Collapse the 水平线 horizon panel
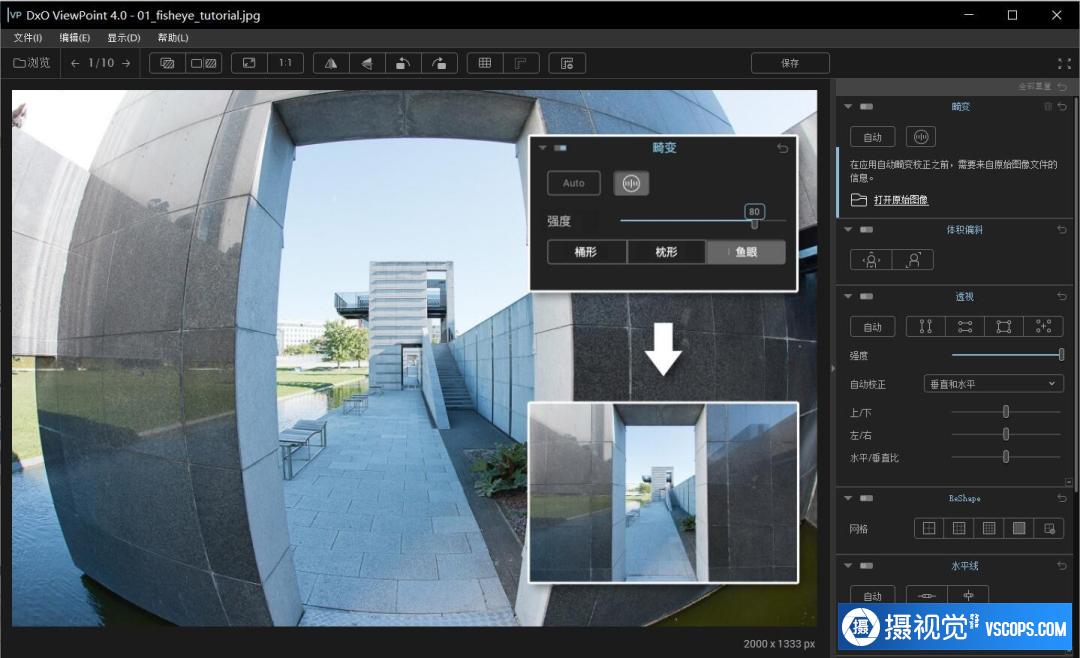The image size is (1080, 658). pyautogui.click(x=848, y=566)
